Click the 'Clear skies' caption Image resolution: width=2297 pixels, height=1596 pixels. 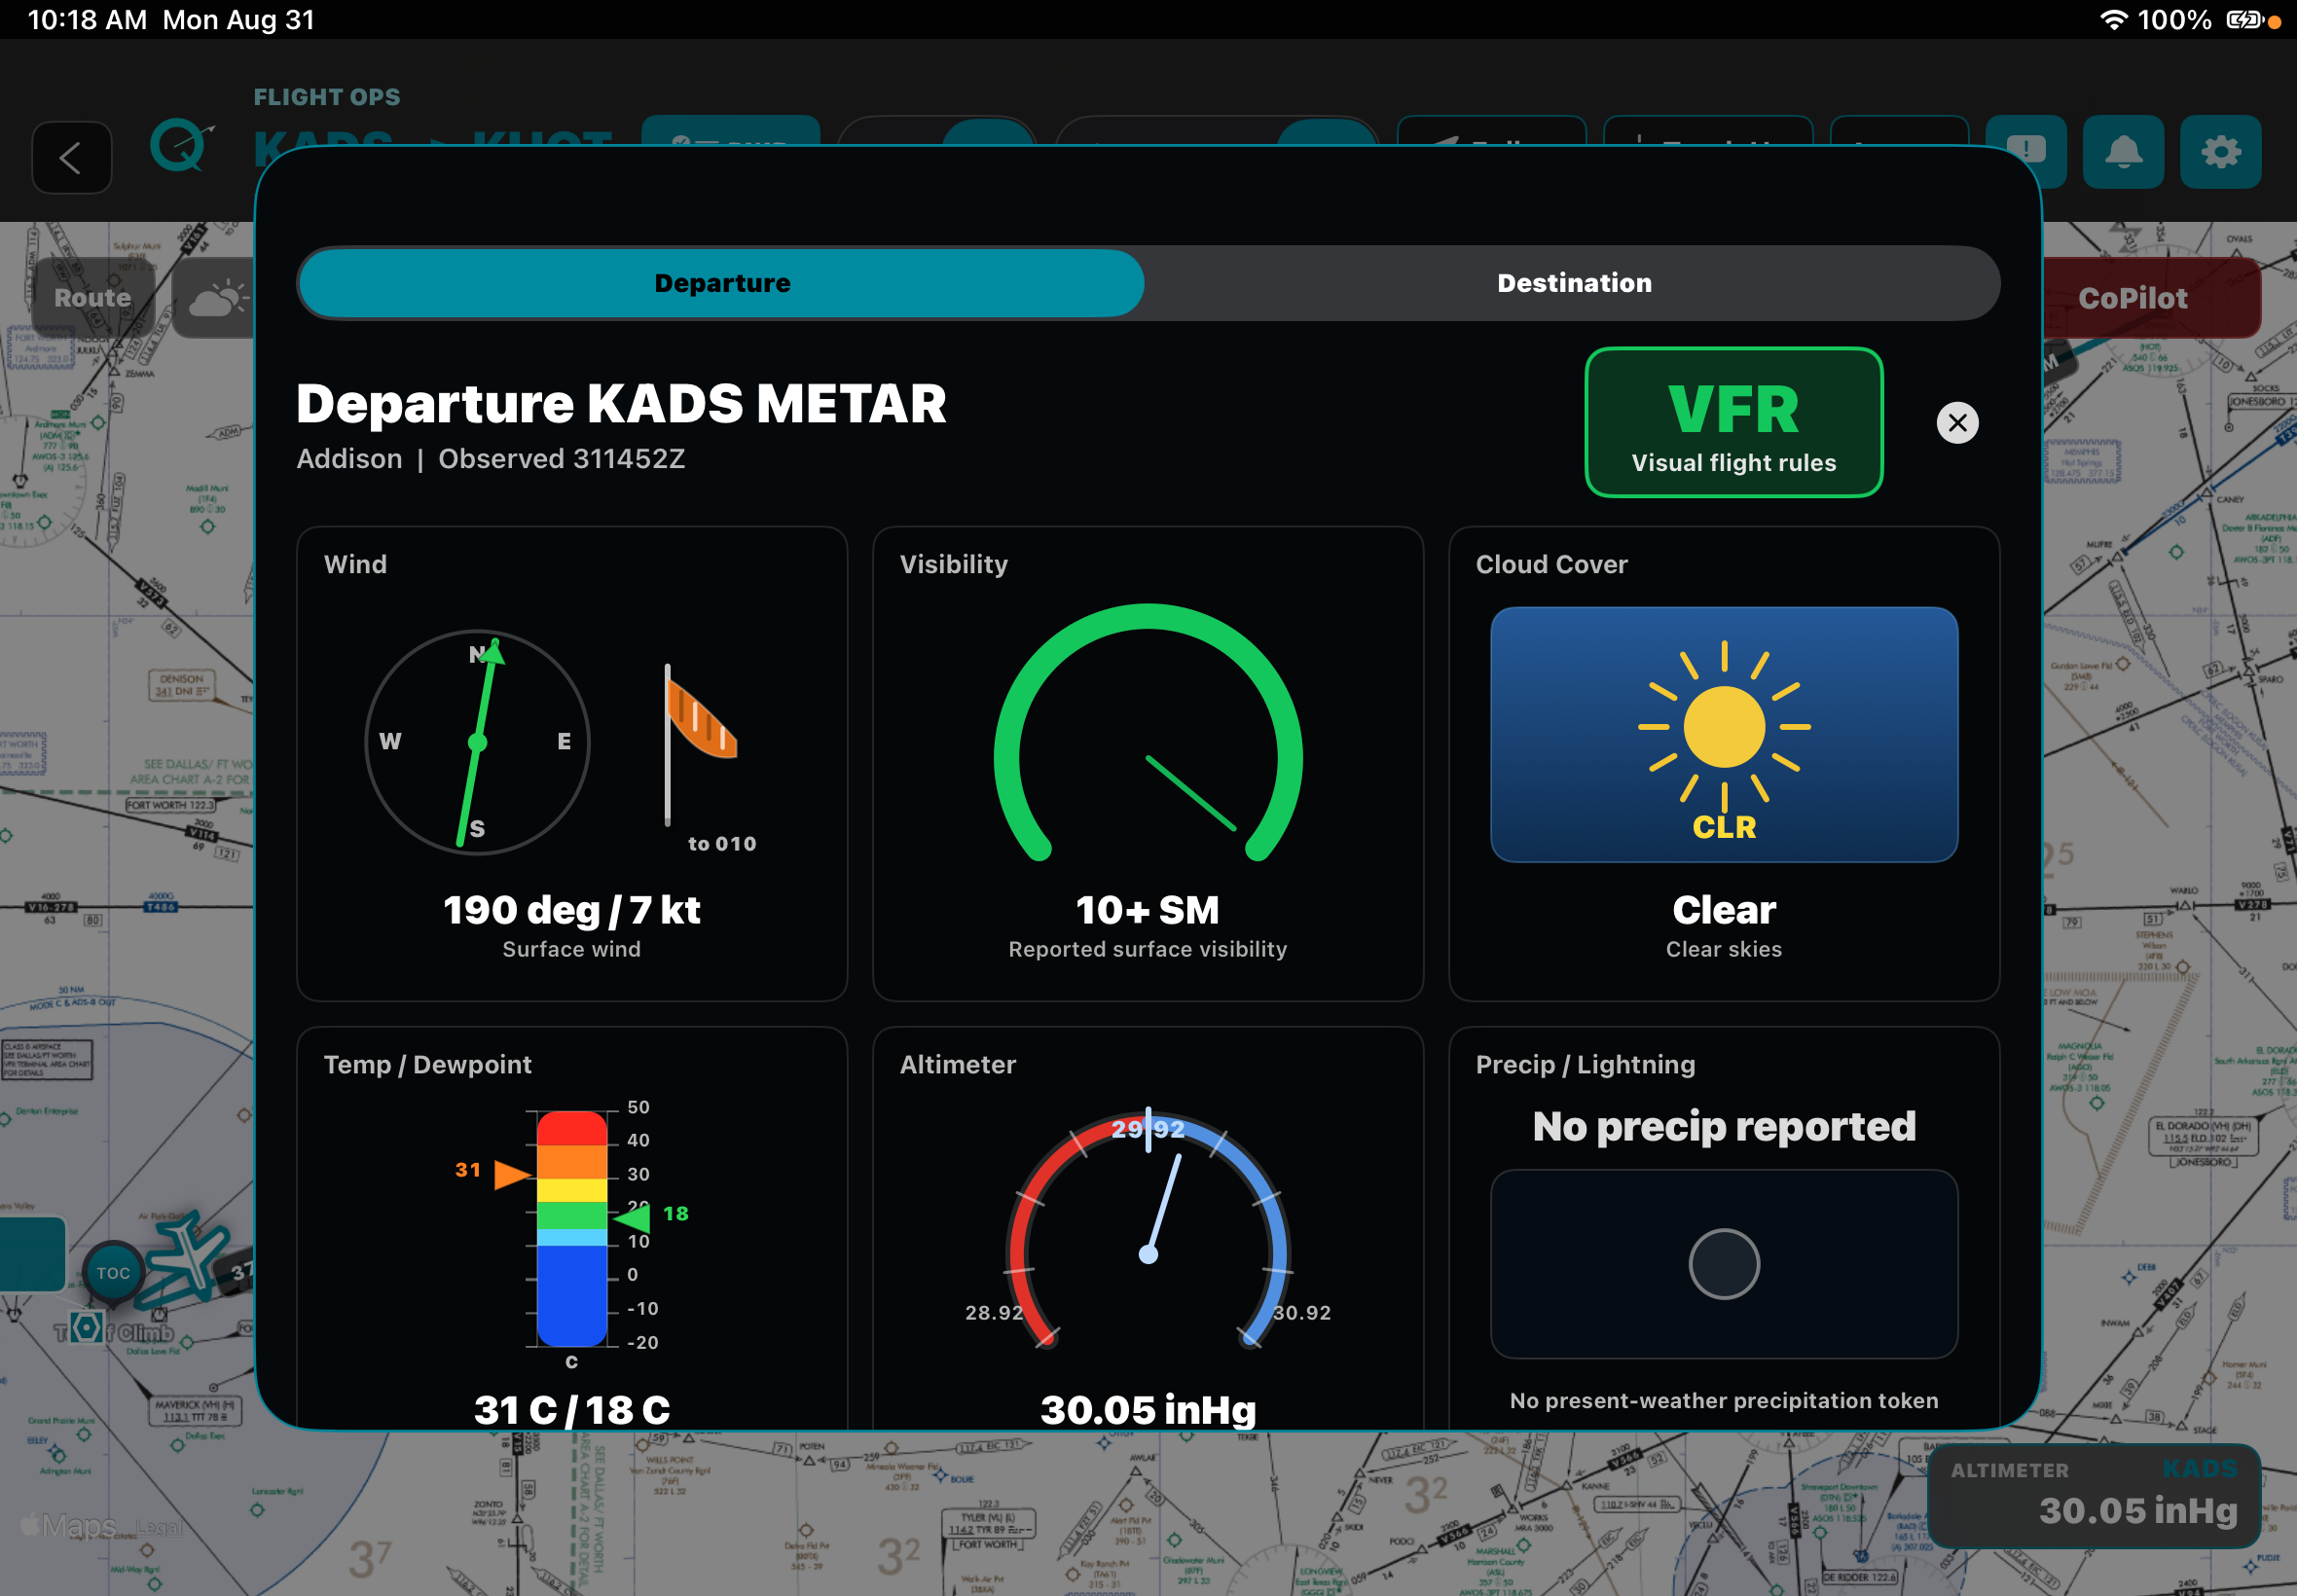(x=1723, y=950)
